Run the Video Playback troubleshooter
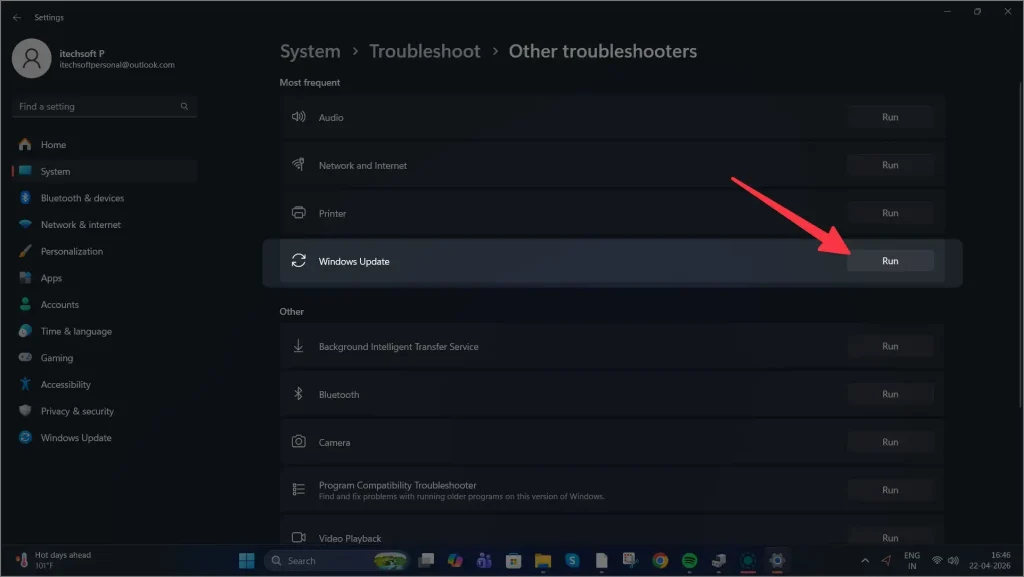The width and height of the screenshot is (1024, 577). click(890, 537)
